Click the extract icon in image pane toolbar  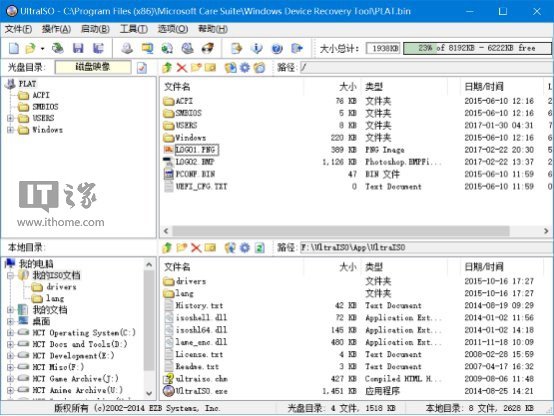click(x=230, y=68)
